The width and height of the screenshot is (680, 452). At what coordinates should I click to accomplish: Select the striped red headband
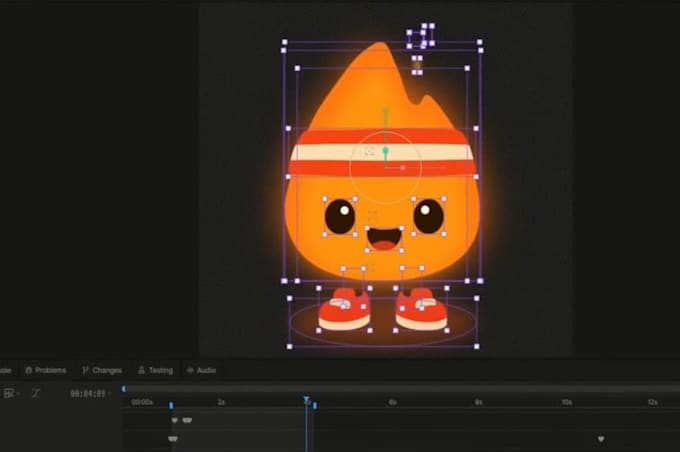382,152
